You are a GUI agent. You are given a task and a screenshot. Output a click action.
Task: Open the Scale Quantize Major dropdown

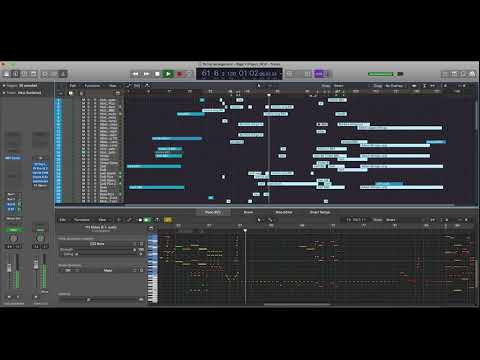[108, 270]
